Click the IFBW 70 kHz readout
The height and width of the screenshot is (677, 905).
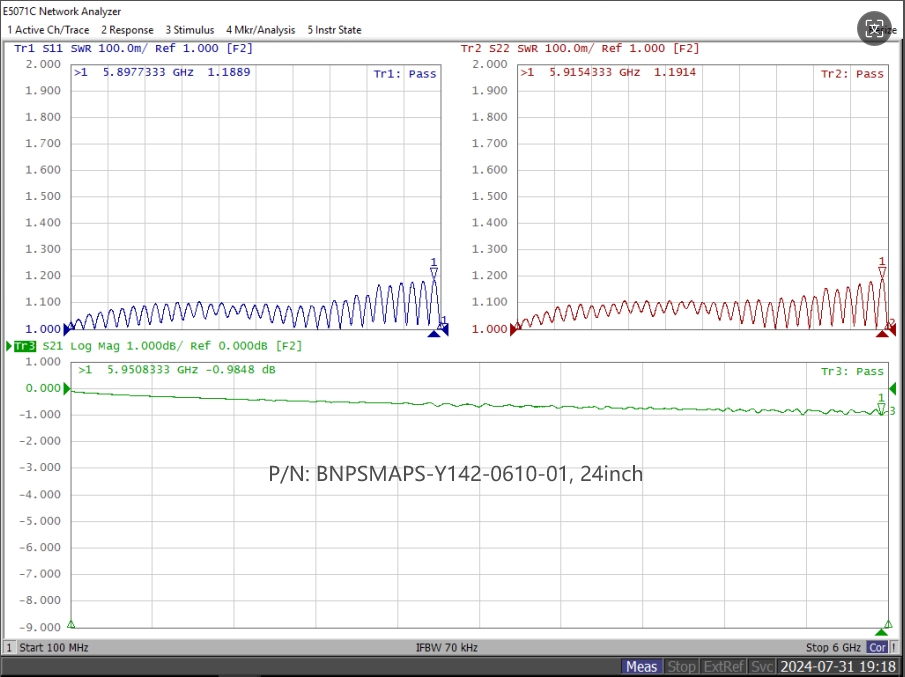[x=447, y=648]
